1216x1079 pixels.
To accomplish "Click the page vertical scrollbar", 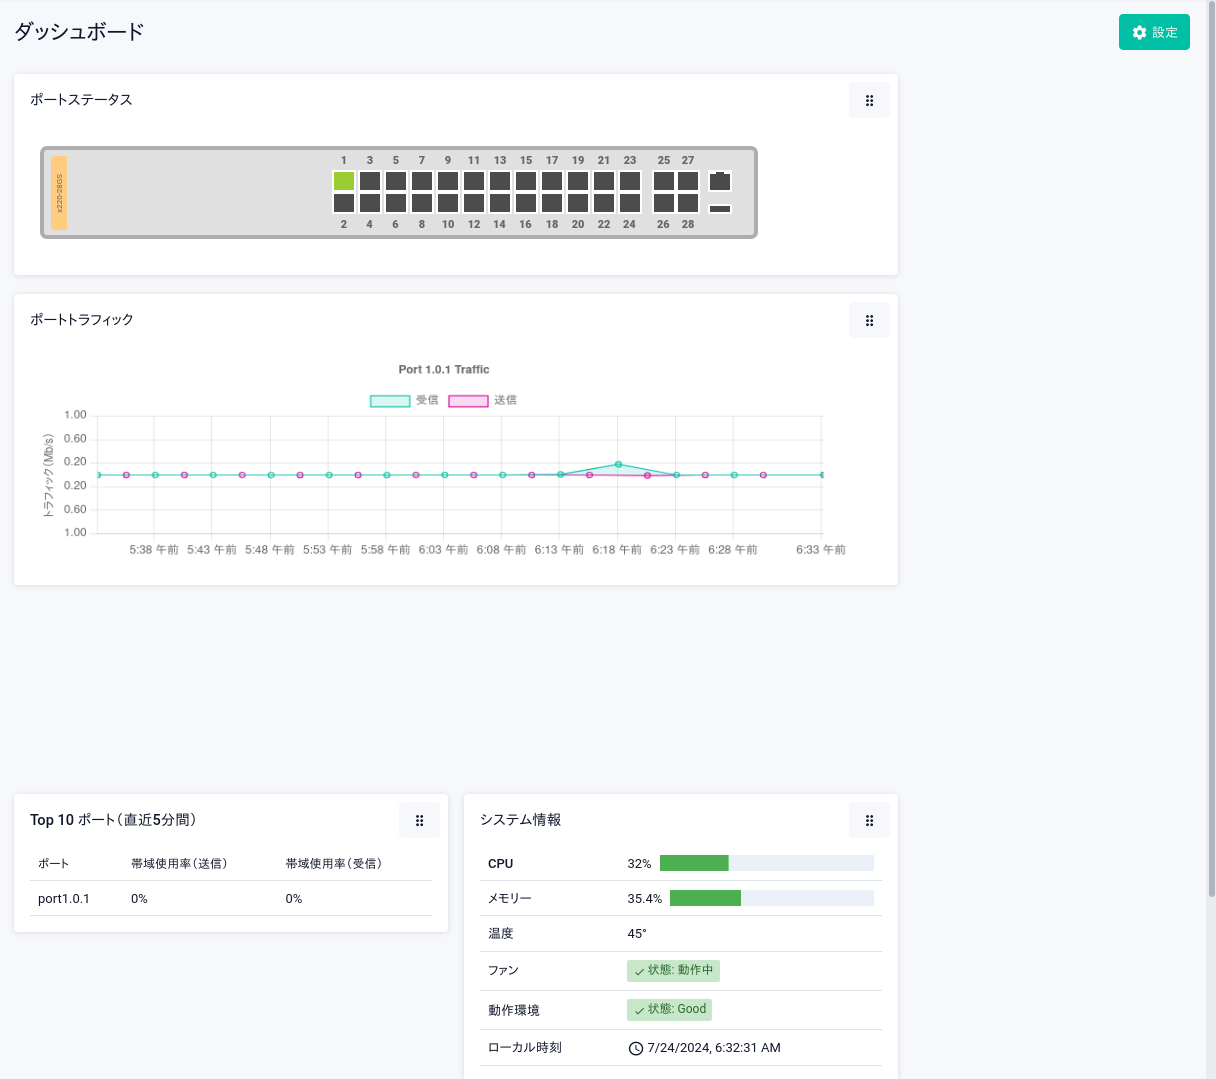I will click(1211, 450).
